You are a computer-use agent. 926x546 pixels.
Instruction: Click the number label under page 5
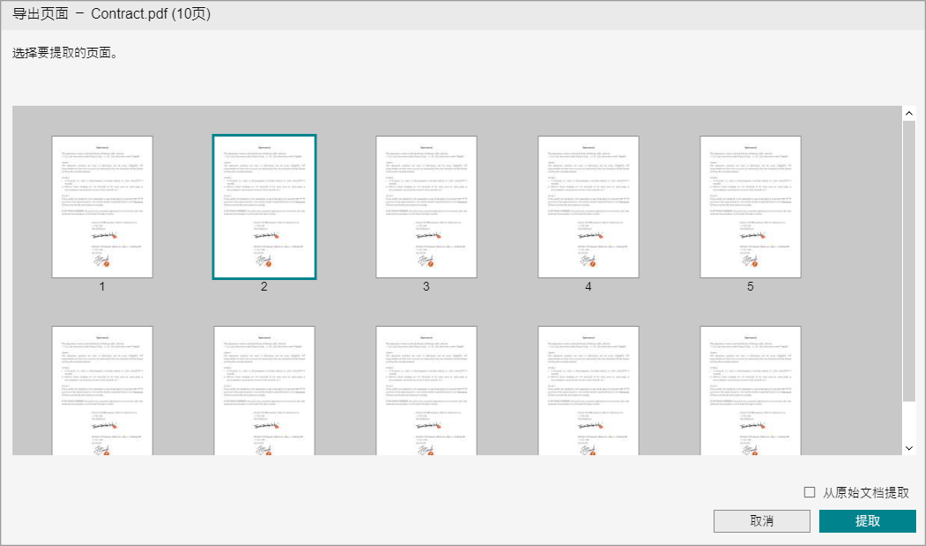coord(750,287)
